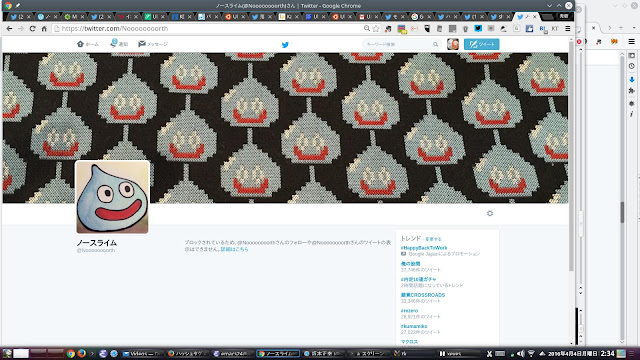Screen dimensions: 640x360
Task: Submit search with the magnifier in the search box
Action: (436, 44)
